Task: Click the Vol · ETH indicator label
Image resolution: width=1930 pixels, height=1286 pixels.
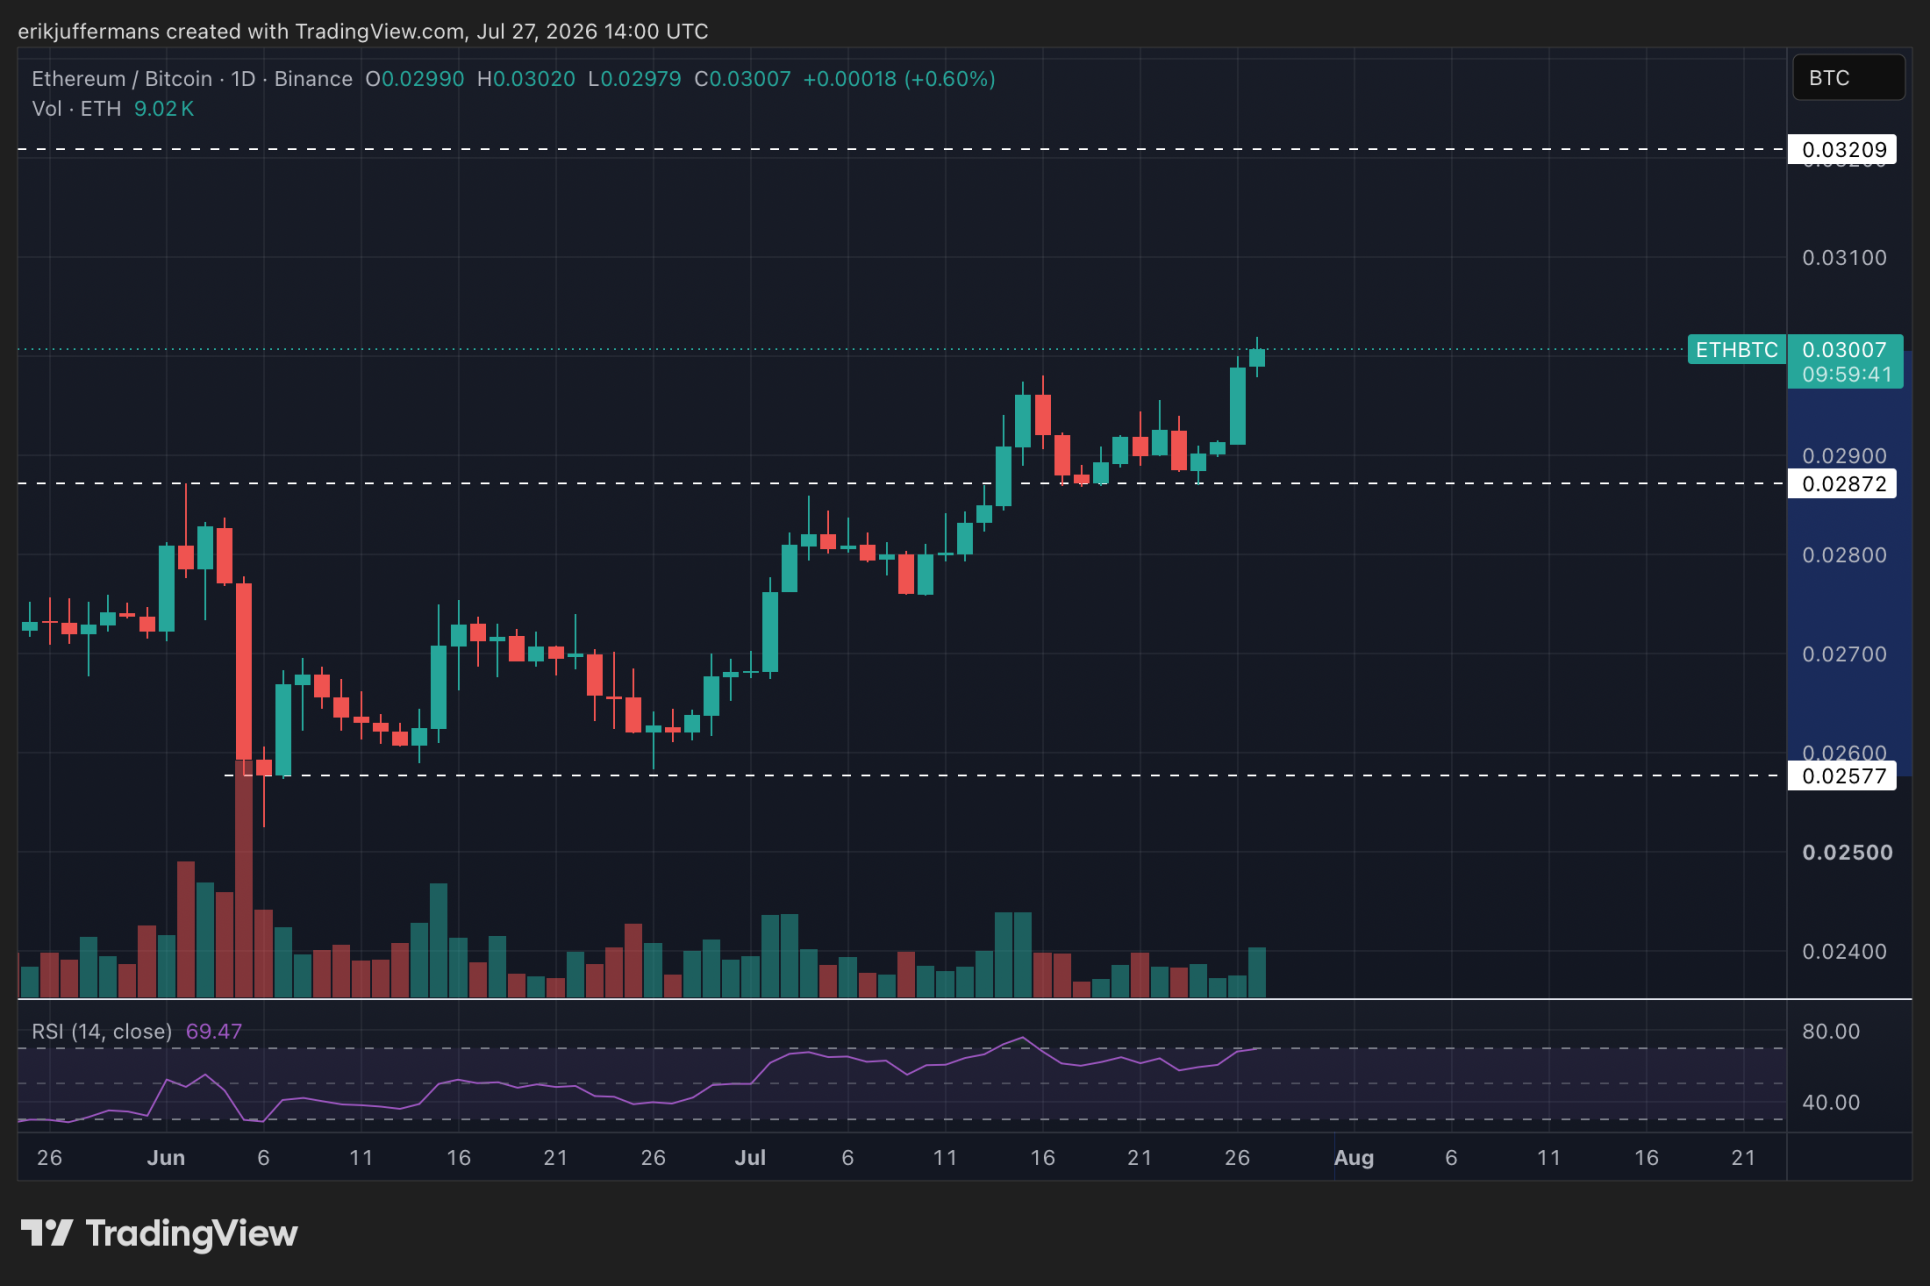Action: (x=76, y=109)
